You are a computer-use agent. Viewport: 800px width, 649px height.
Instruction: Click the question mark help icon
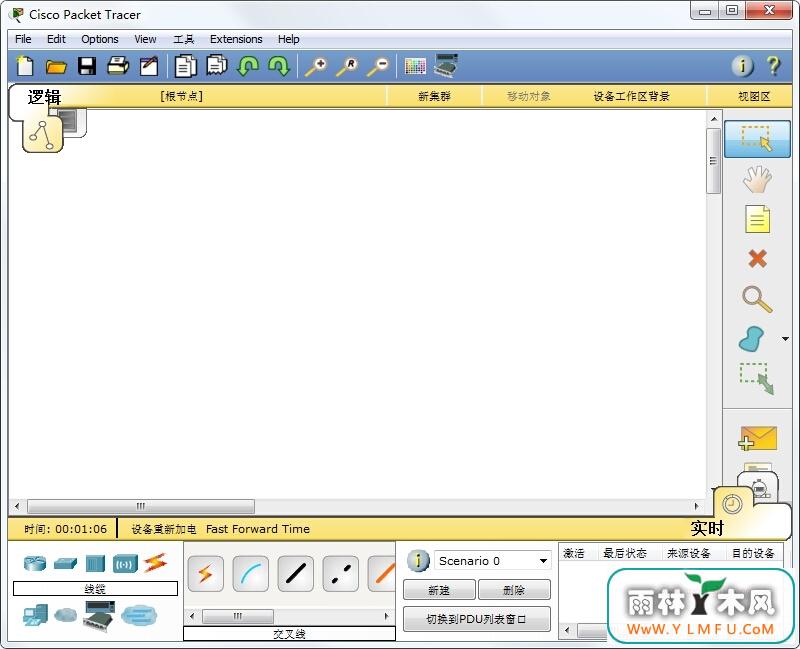tap(773, 66)
